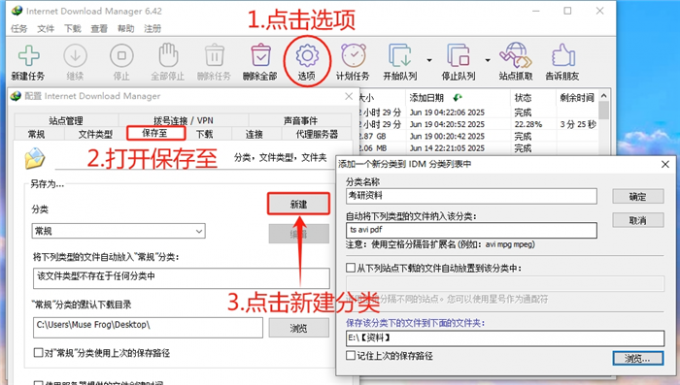
Task: Expand the 开始队列 dropdown arrow
Action: coord(429,60)
